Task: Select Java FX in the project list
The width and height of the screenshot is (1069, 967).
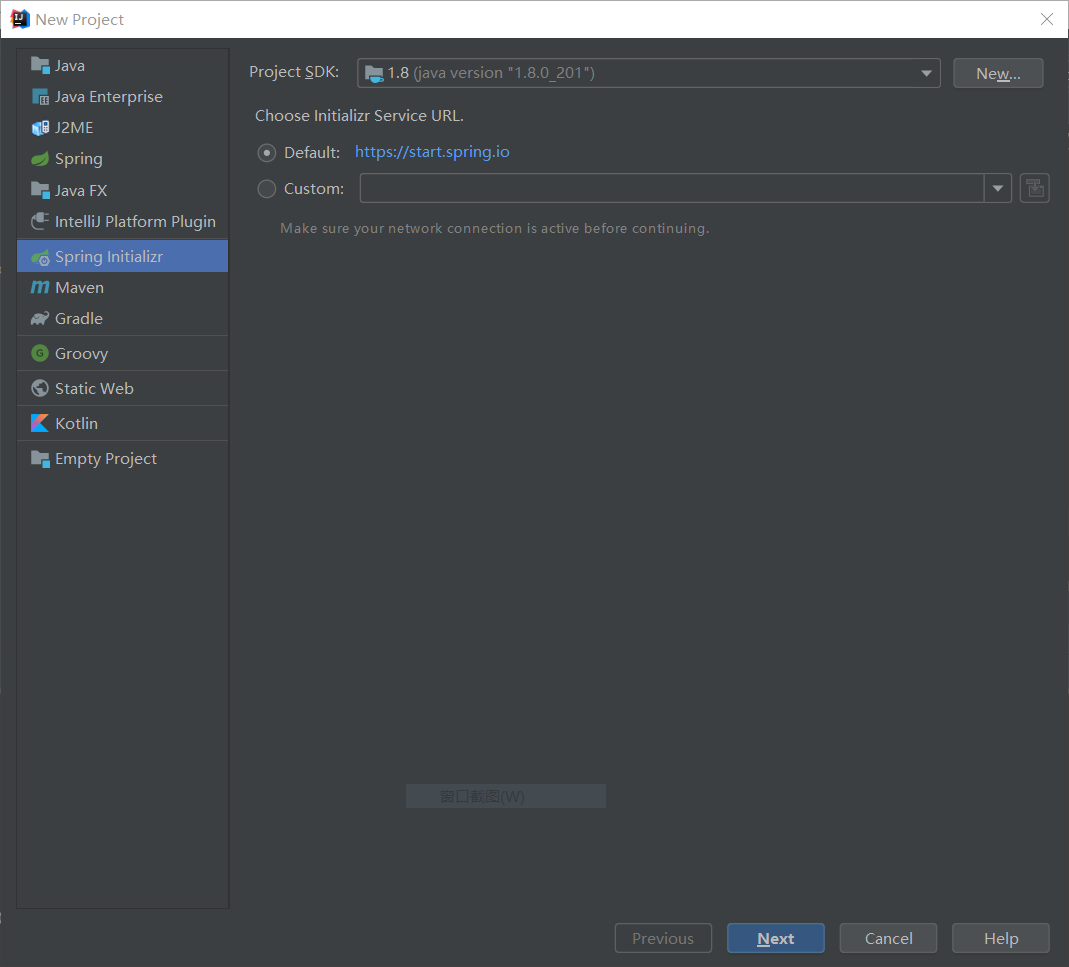Action: point(123,190)
